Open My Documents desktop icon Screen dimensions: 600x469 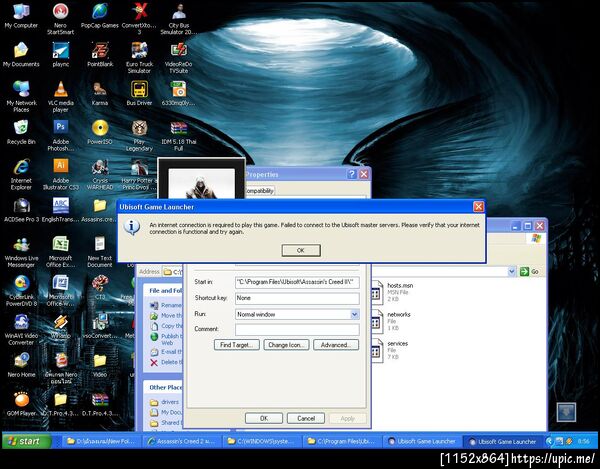coord(21,55)
